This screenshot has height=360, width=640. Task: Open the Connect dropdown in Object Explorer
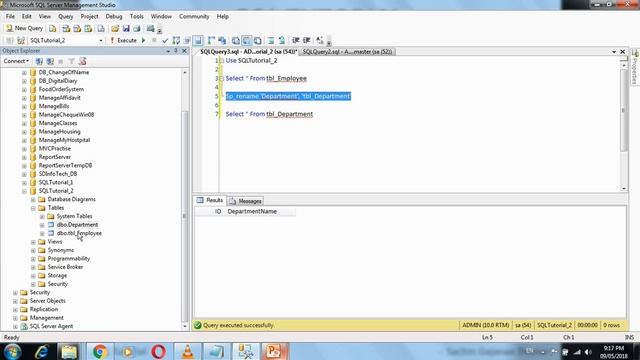16,61
